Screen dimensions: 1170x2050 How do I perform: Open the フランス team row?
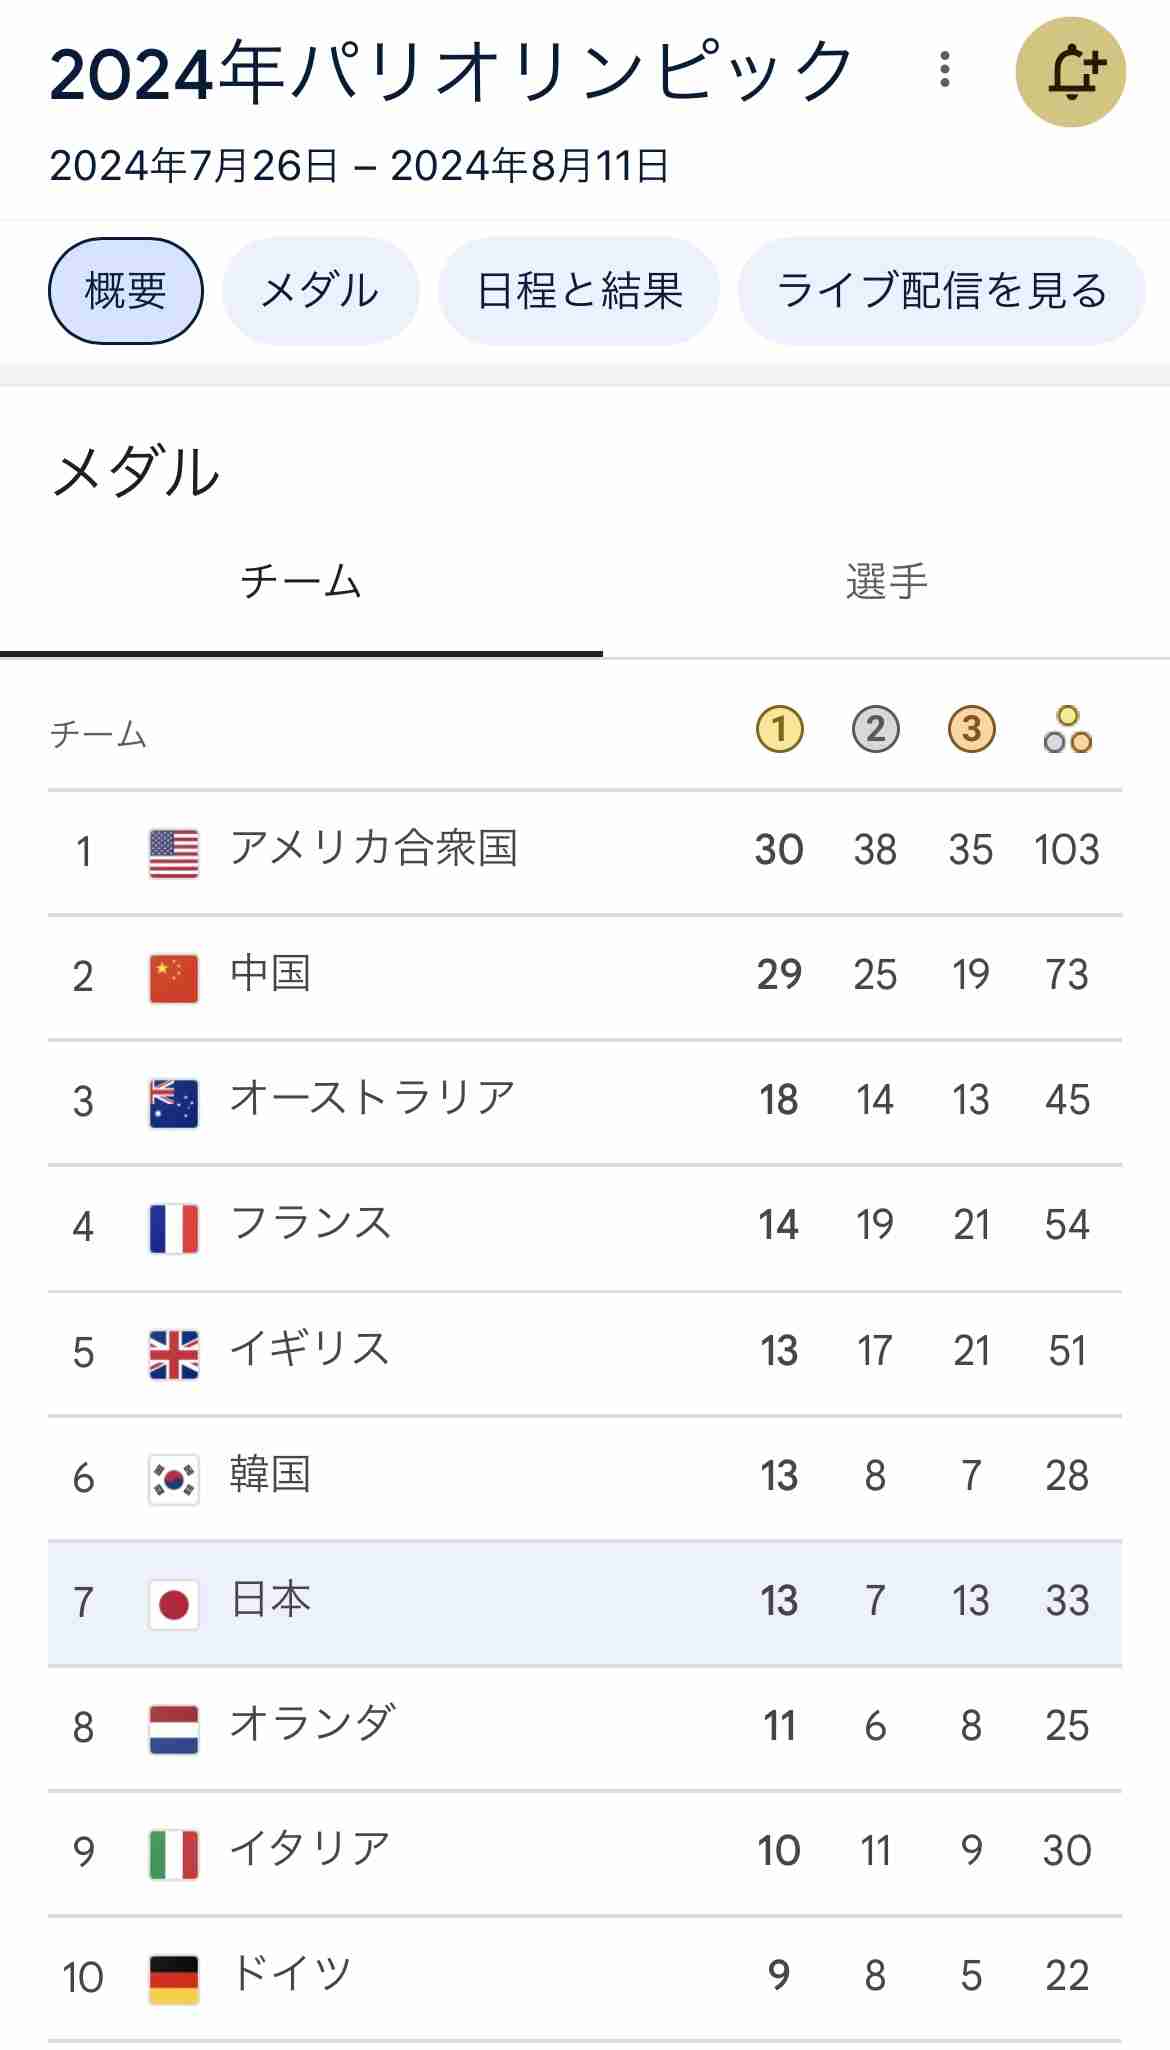(x=585, y=1227)
